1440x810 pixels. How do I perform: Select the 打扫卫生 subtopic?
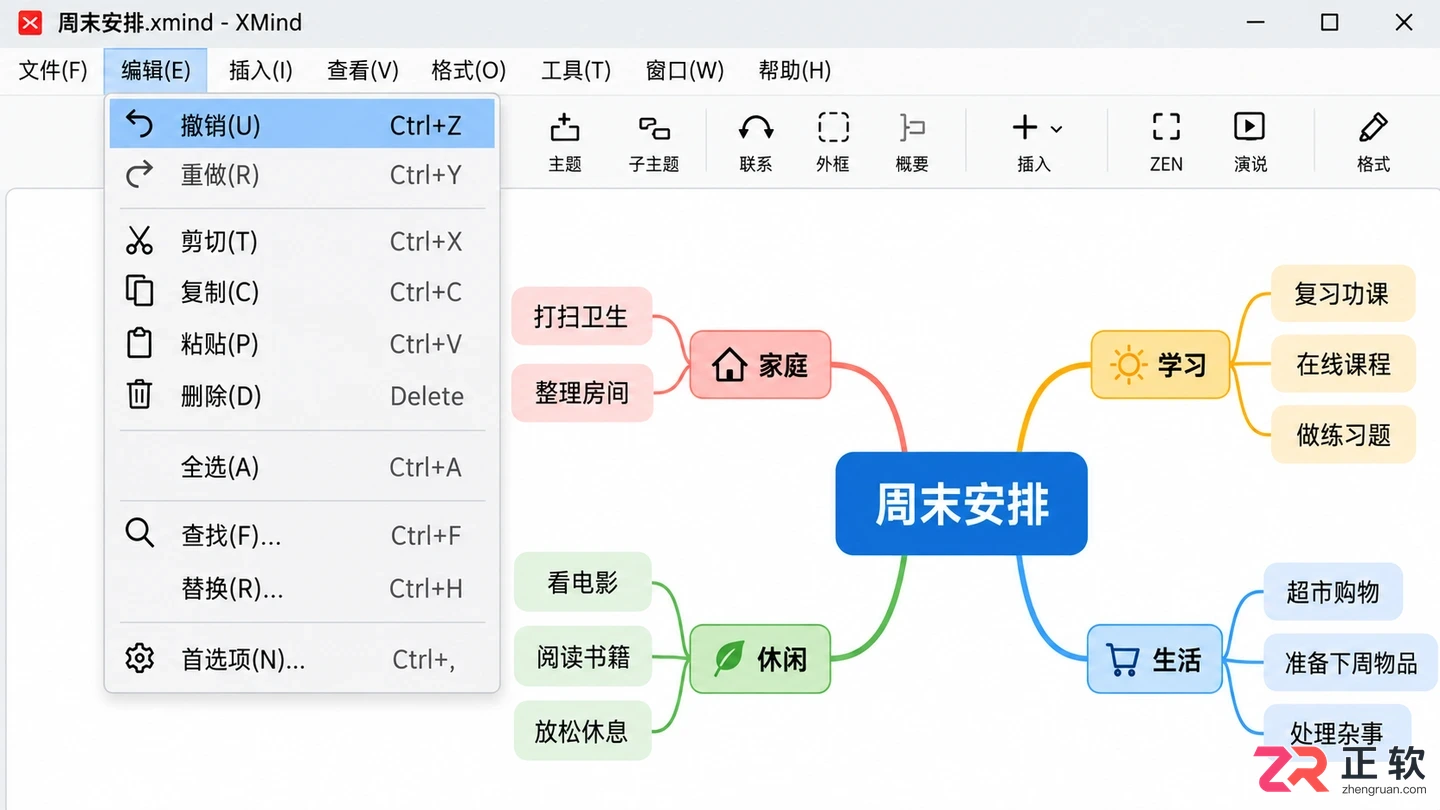click(581, 317)
